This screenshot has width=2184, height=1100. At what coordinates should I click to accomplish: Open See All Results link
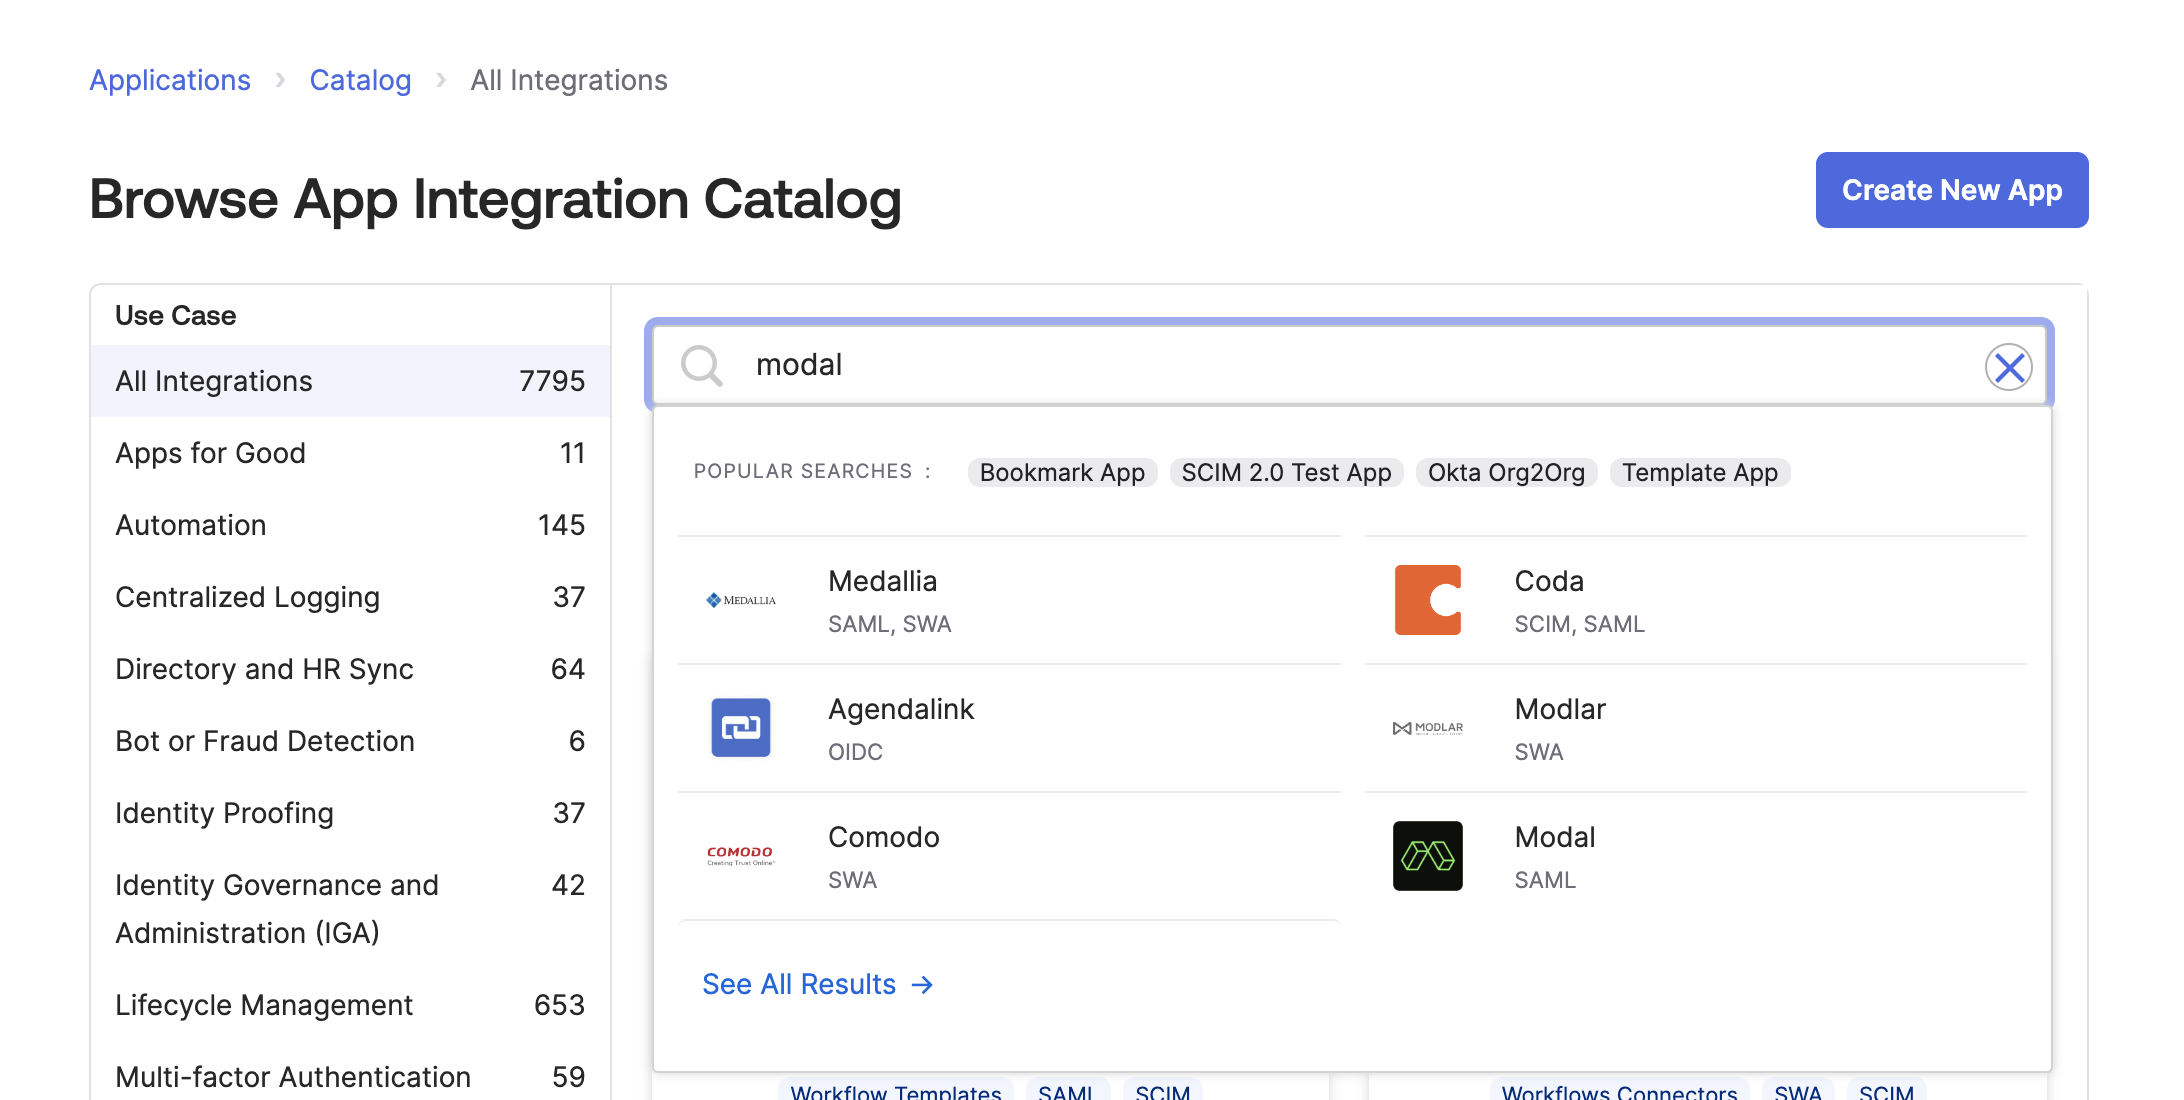(x=817, y=984)
